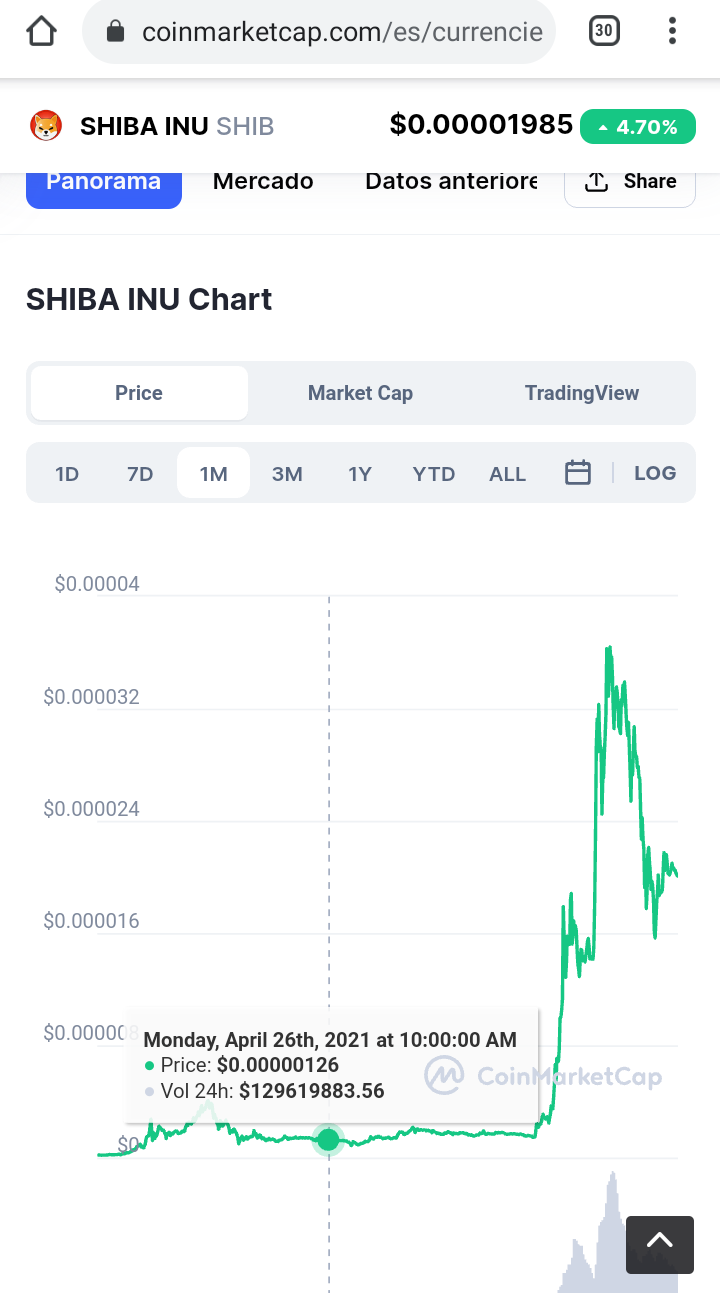Click the Share button

pos(630,182)
